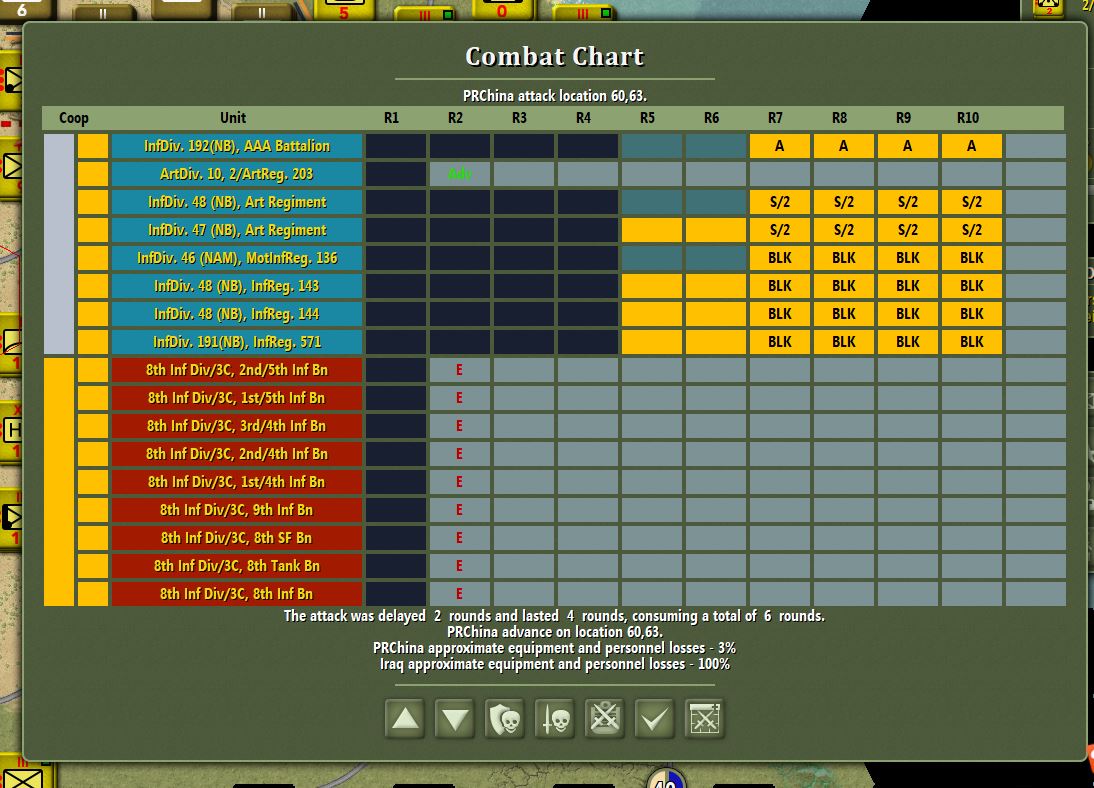1094x788 pixels.
Task: Click the red E cell for 8th SF Bn
Action: tap(460, 537)
